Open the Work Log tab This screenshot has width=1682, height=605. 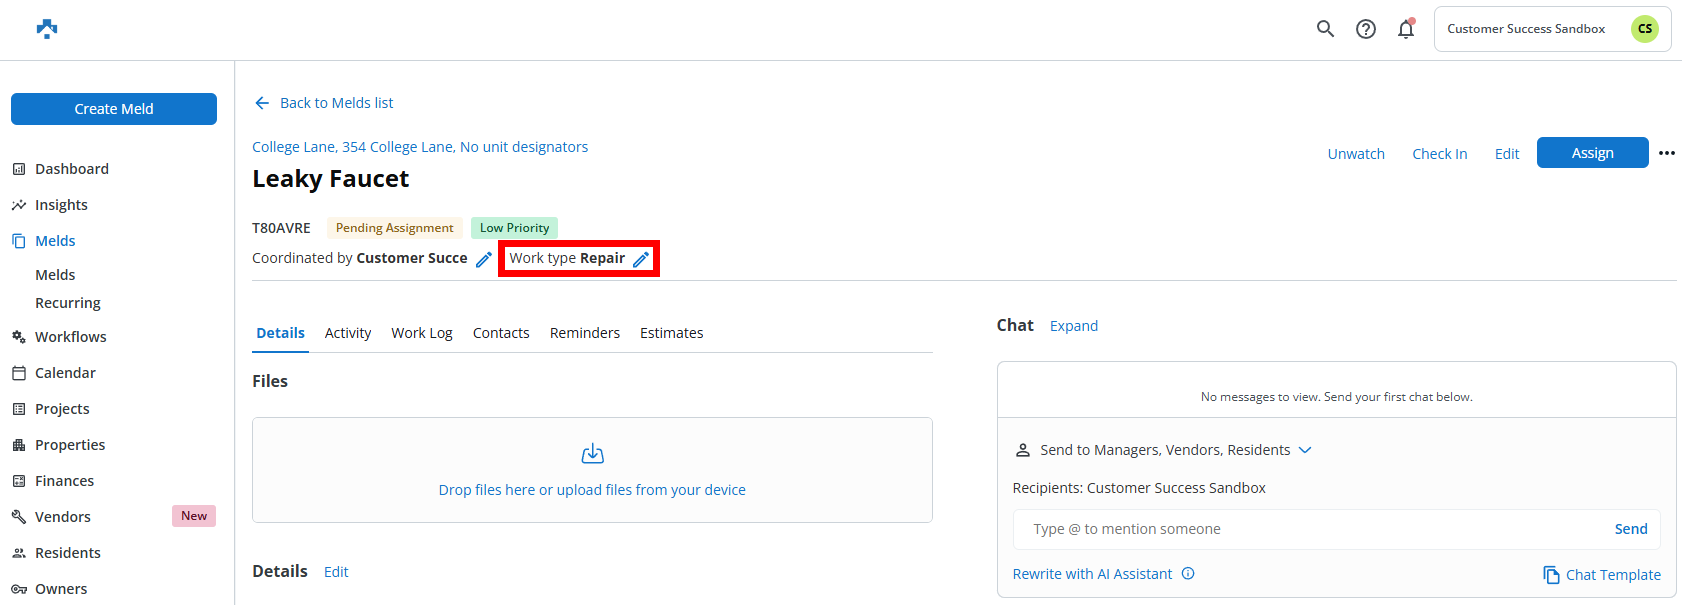tap(421, 333)
